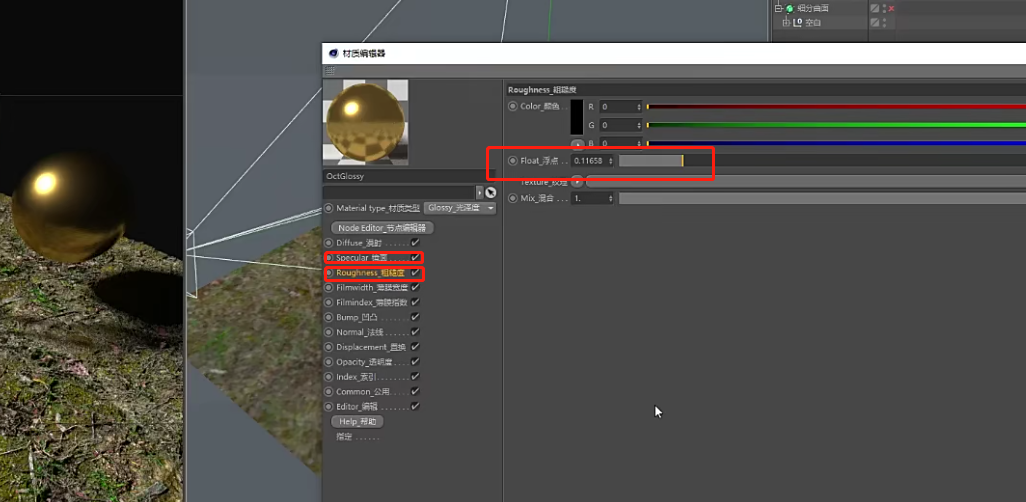Click the empty field below the OctGlossy name
Image resolution: width=1026 pixels, height=502 pixels.
[x=399, y=192]
